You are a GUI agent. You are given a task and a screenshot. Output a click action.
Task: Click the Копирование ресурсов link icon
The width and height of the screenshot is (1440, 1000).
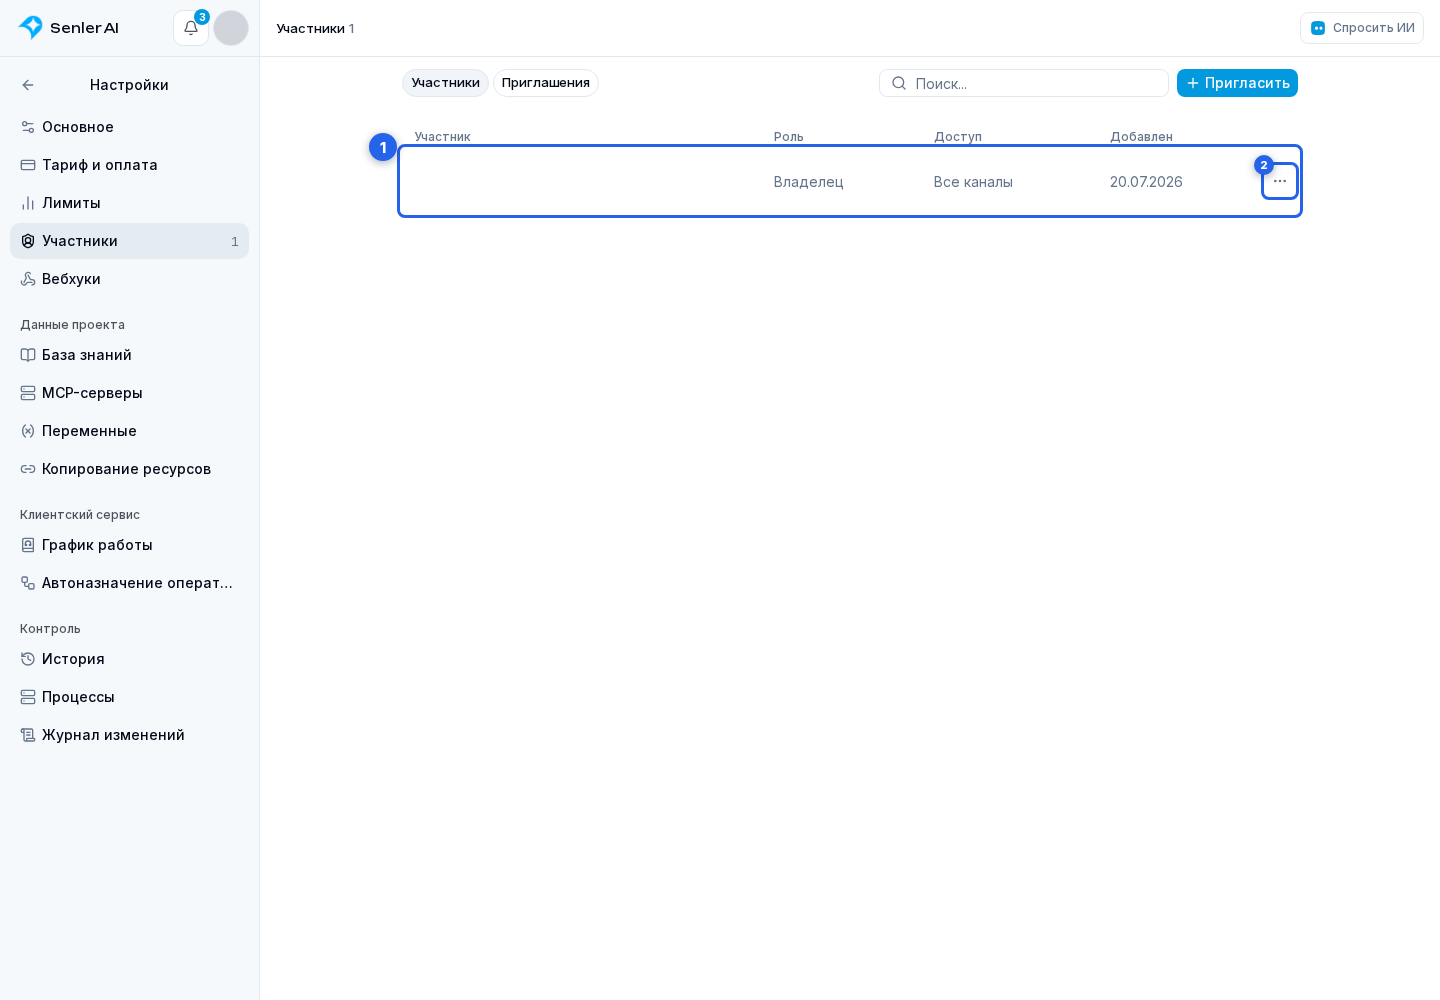(28, 469)
